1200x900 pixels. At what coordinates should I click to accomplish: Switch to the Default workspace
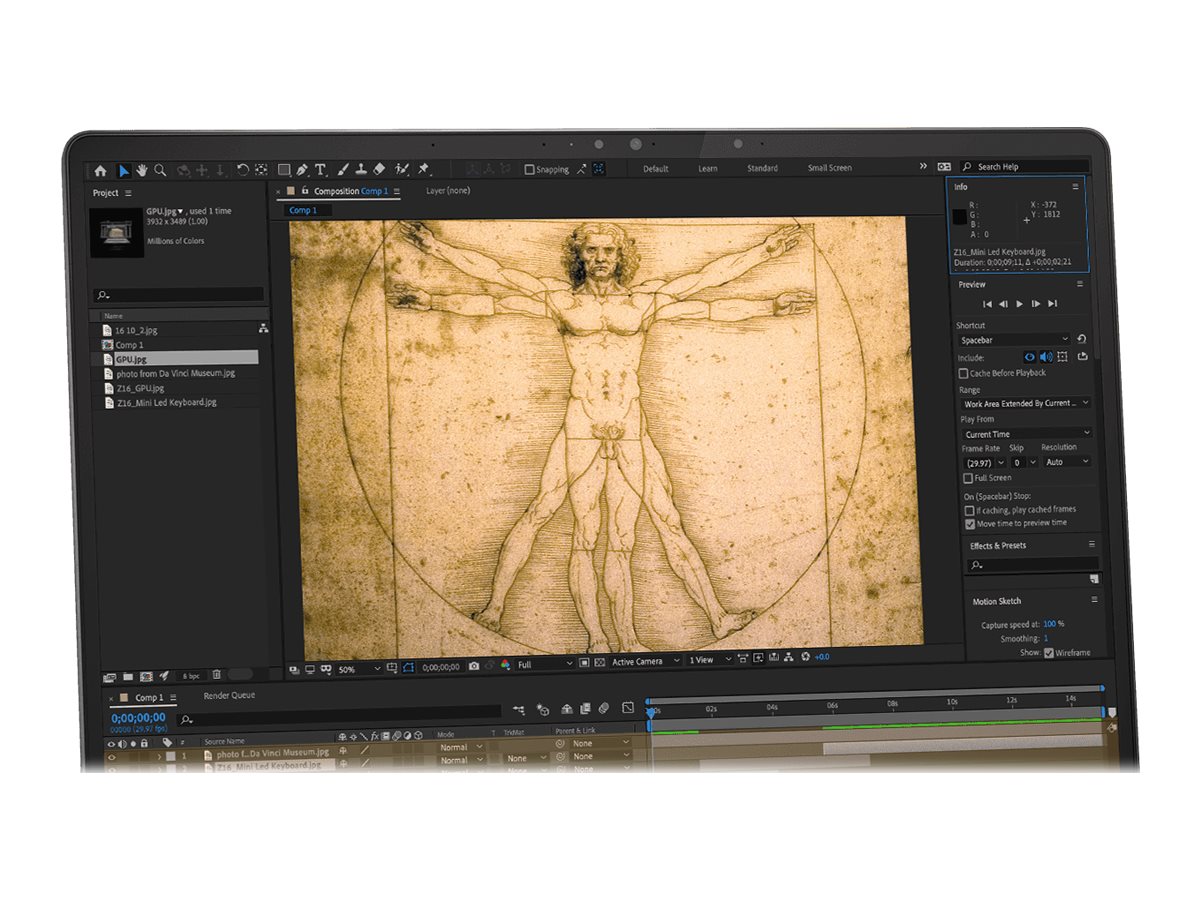coord(656,169)
